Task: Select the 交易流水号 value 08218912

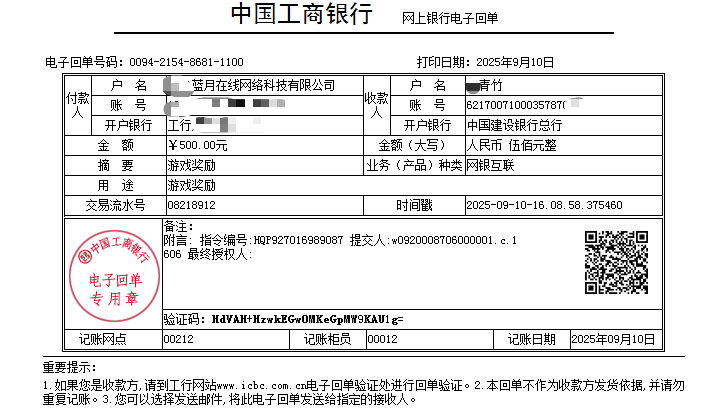Action: [x=191, y=205]
